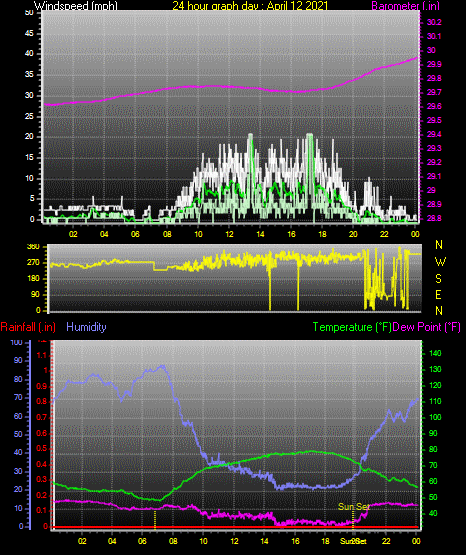Click the 12 hour tick on windspeed chart

coord(229,234)
